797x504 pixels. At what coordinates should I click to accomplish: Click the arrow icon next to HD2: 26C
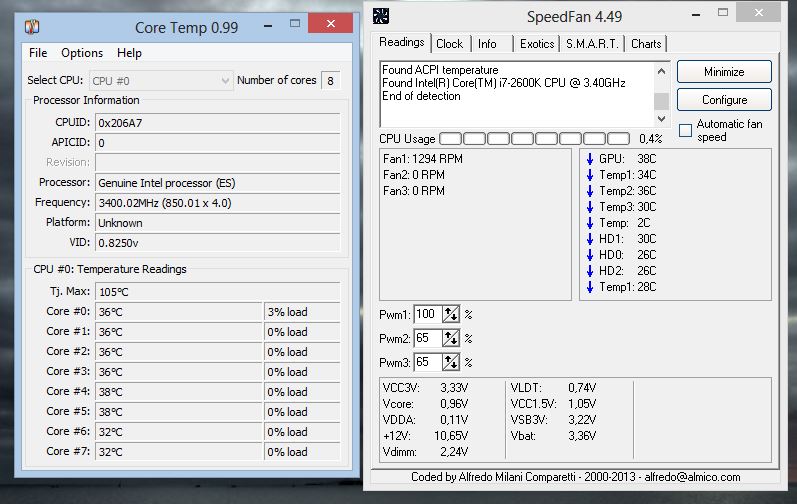(x=590, y=271)
